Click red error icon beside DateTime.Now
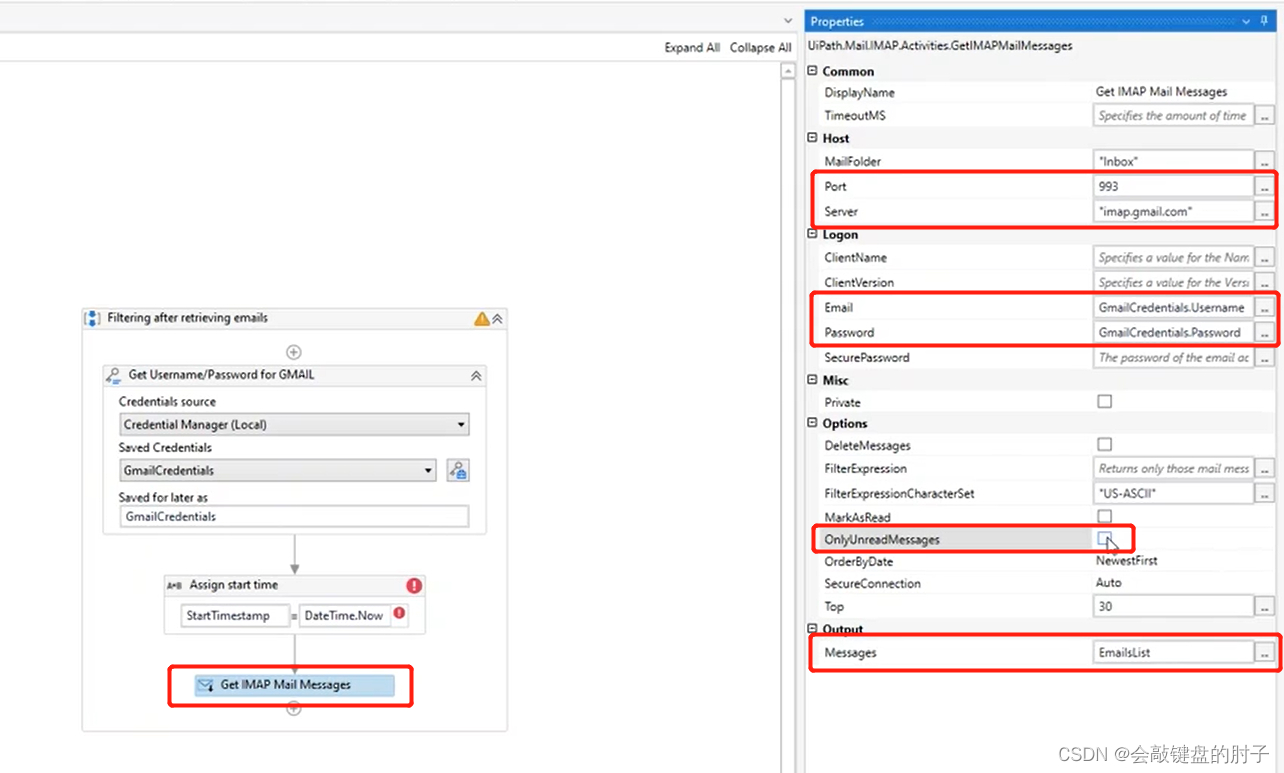The width and height of the screenshot is (1284, 773). (x=399, y=613)
